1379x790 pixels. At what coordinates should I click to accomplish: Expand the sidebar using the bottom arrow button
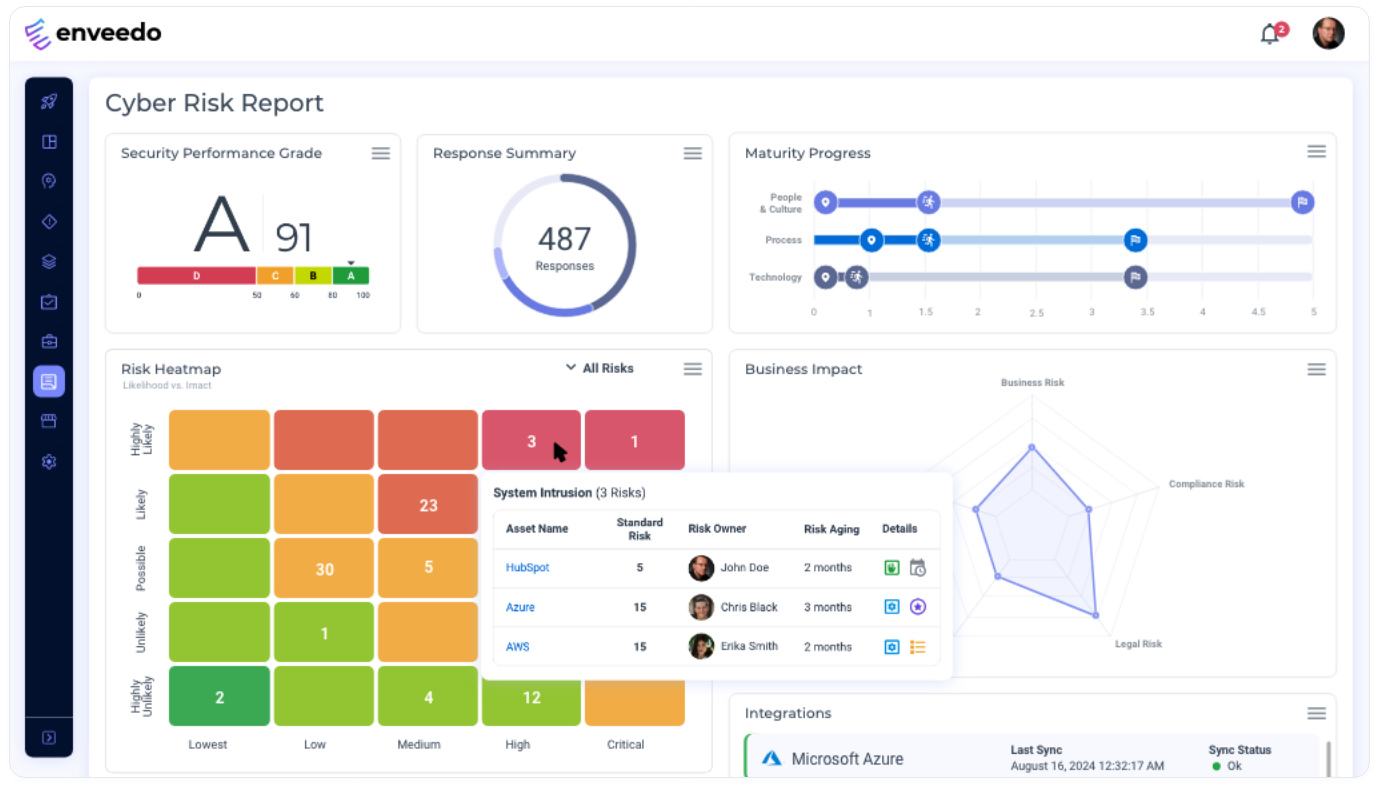[48, 736]
